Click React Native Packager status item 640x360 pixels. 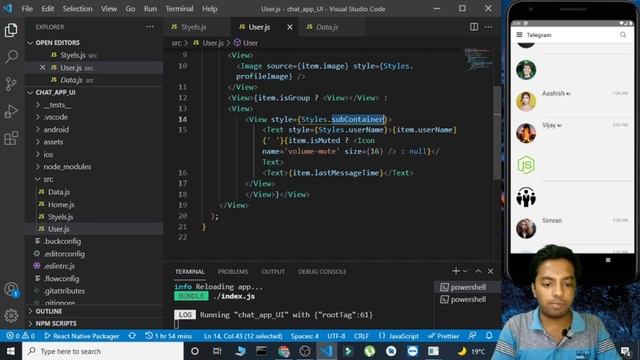pos(82,336)
